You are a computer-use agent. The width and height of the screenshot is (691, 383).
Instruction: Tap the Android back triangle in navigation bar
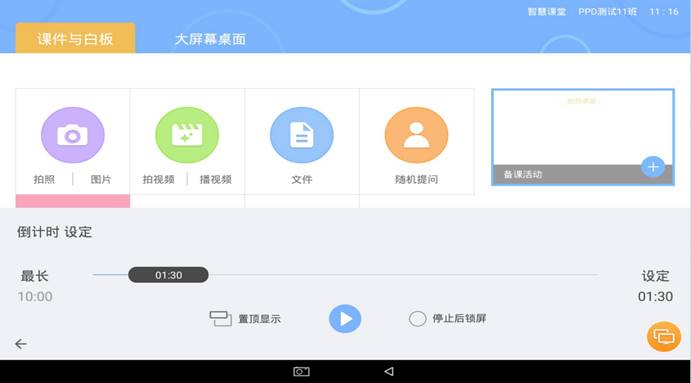tap(389, 372)
